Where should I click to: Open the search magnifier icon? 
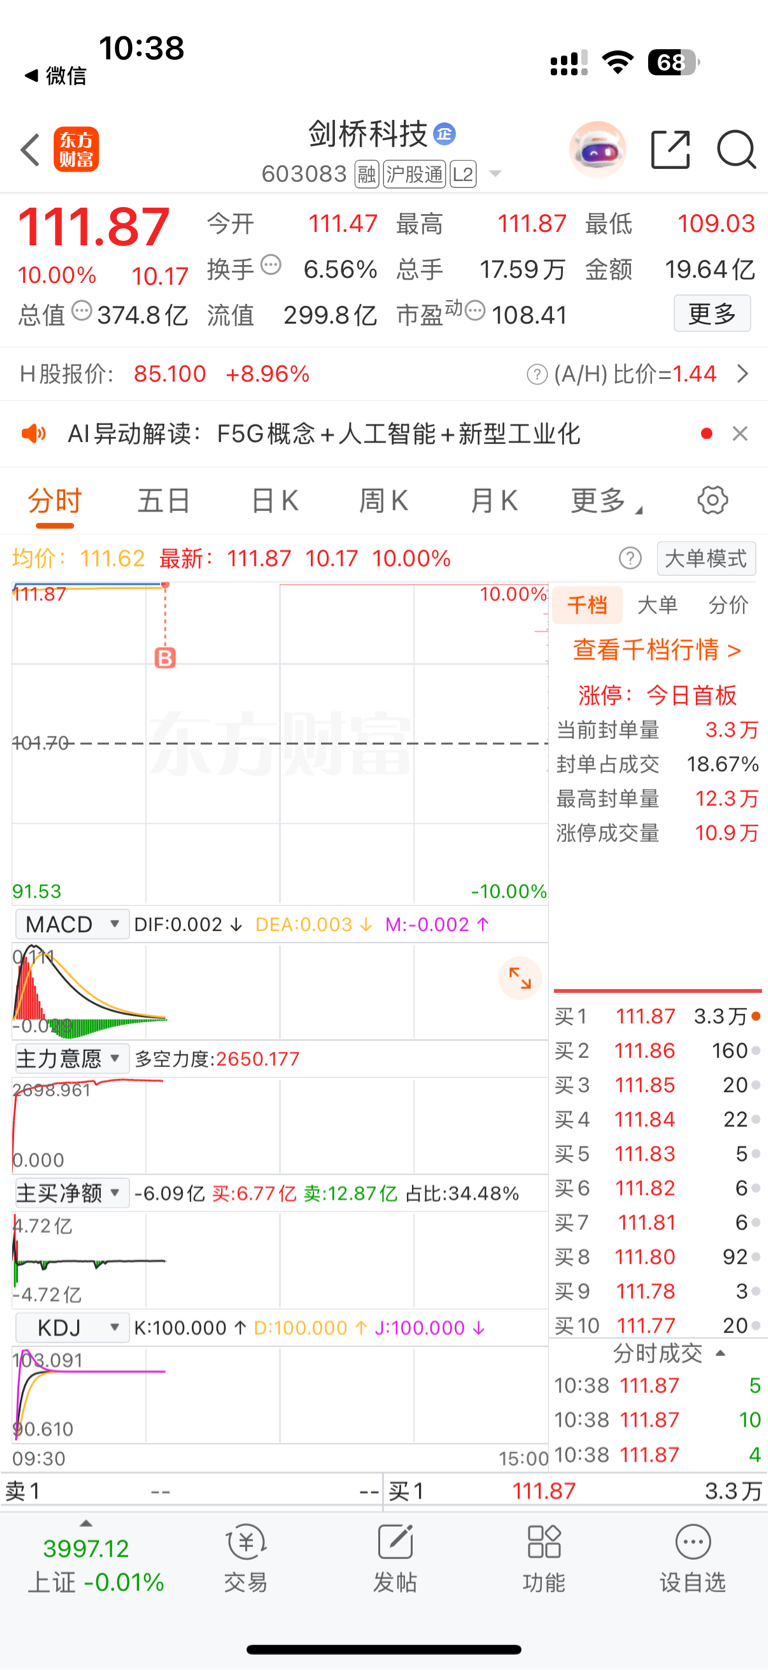(x=736, y=150)
